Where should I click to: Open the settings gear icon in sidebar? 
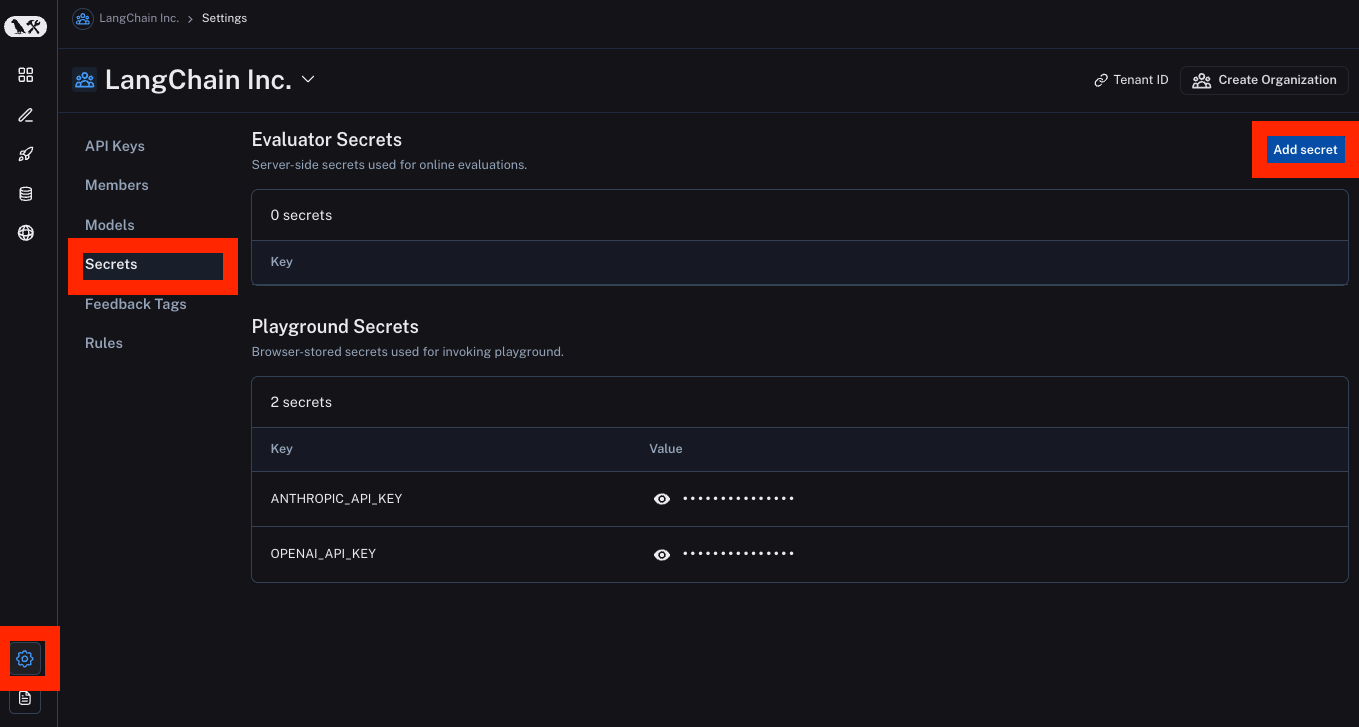(26, 659)
